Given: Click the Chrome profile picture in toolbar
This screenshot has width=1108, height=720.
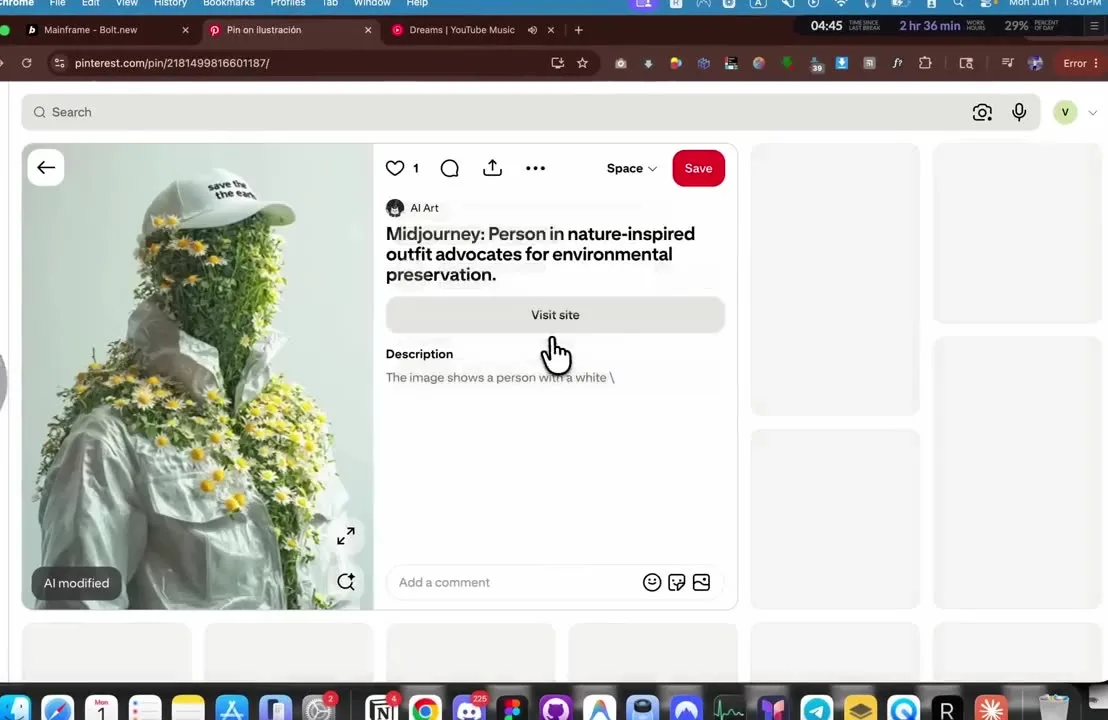Looking at the screenshot, I should tap(1035, 63).
